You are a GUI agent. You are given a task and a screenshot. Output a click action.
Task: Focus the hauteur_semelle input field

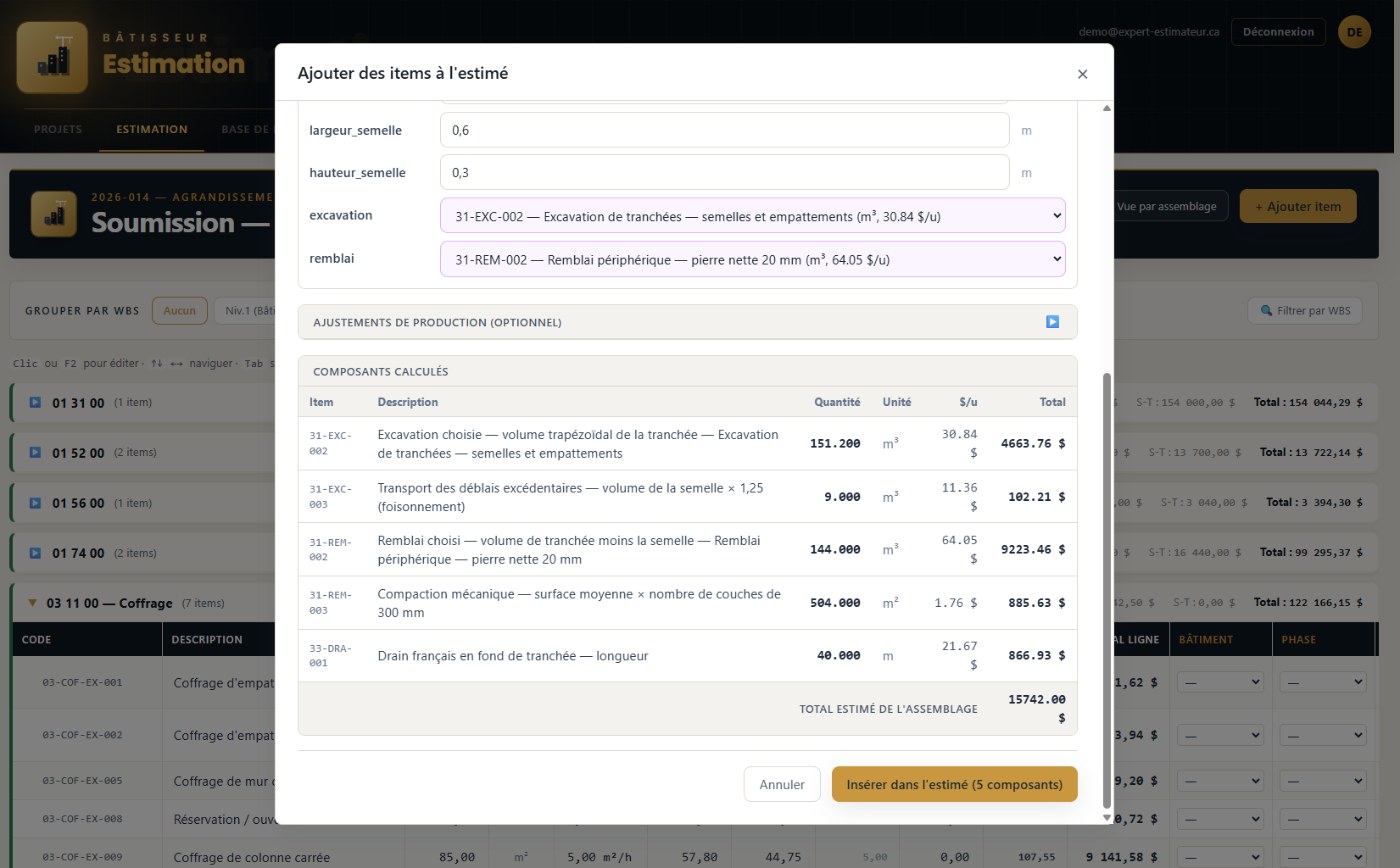pyautogui.click(x=724, y=172)
